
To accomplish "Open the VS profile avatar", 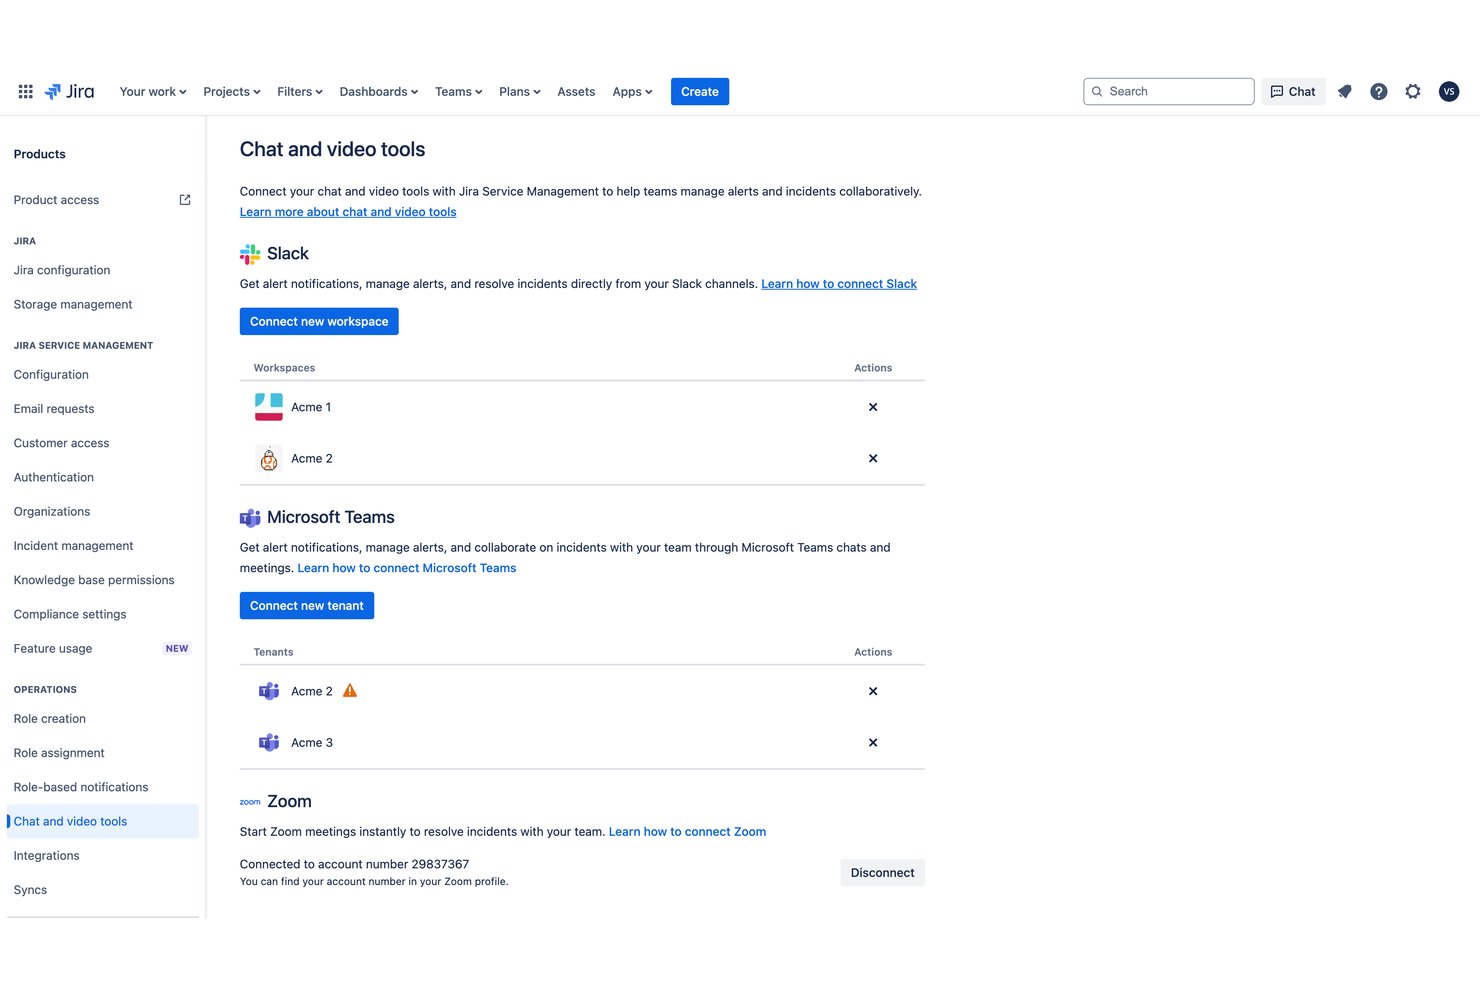I will click(1449, 92).
